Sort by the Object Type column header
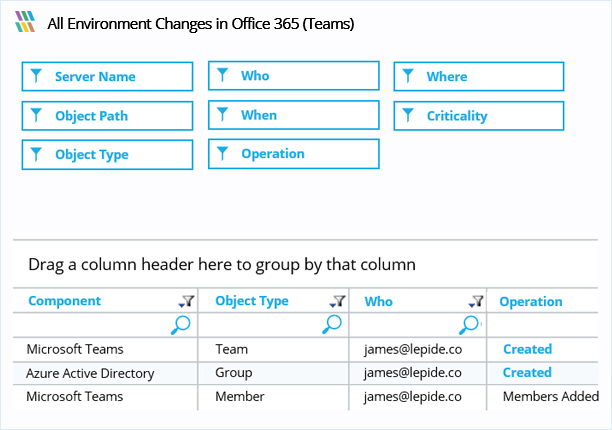The image size is (612, 430). pyautogui.click(x=252, y=301)
